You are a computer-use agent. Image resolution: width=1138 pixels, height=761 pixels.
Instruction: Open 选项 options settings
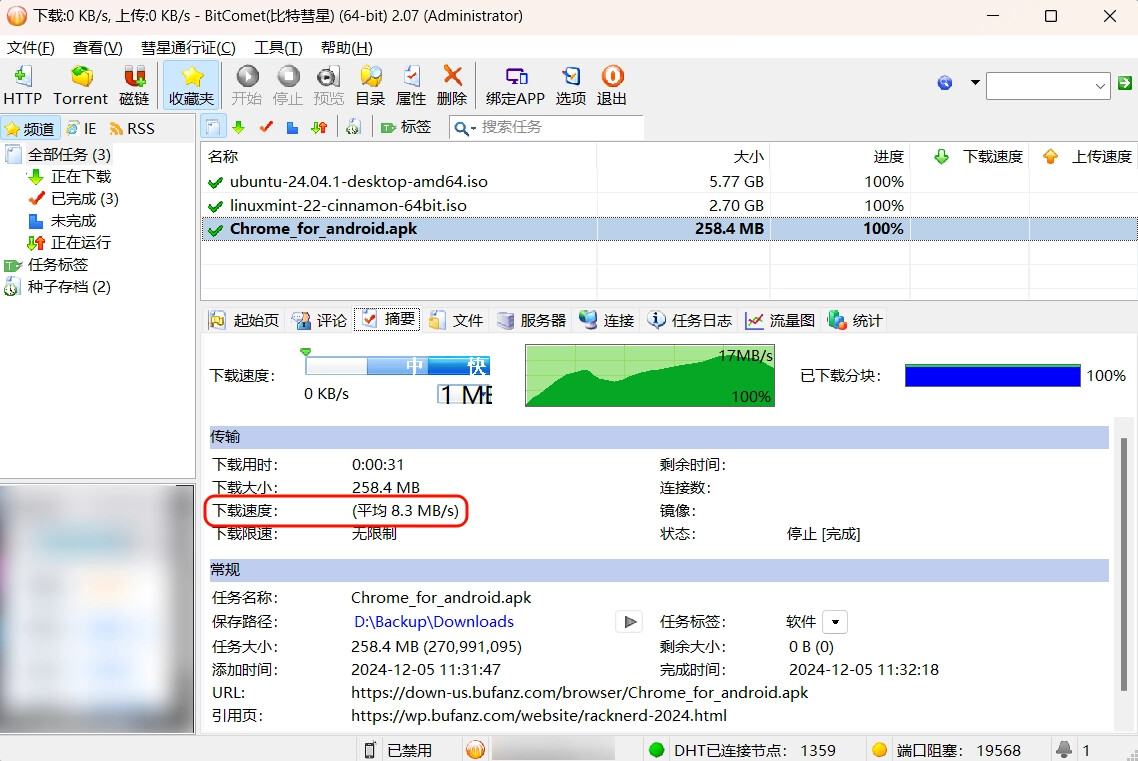(x=570, y=86)
